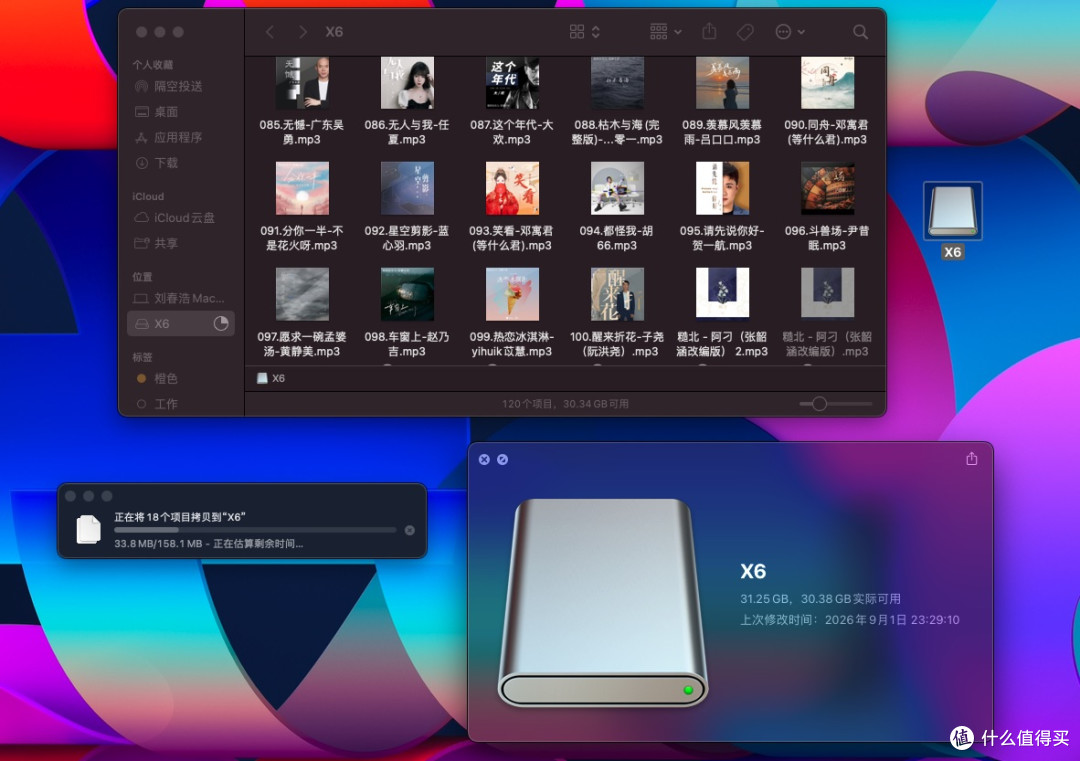Select 094.都怪我-胡66.mp3 file
The image size is (1080, 761).
pos(617,207)
